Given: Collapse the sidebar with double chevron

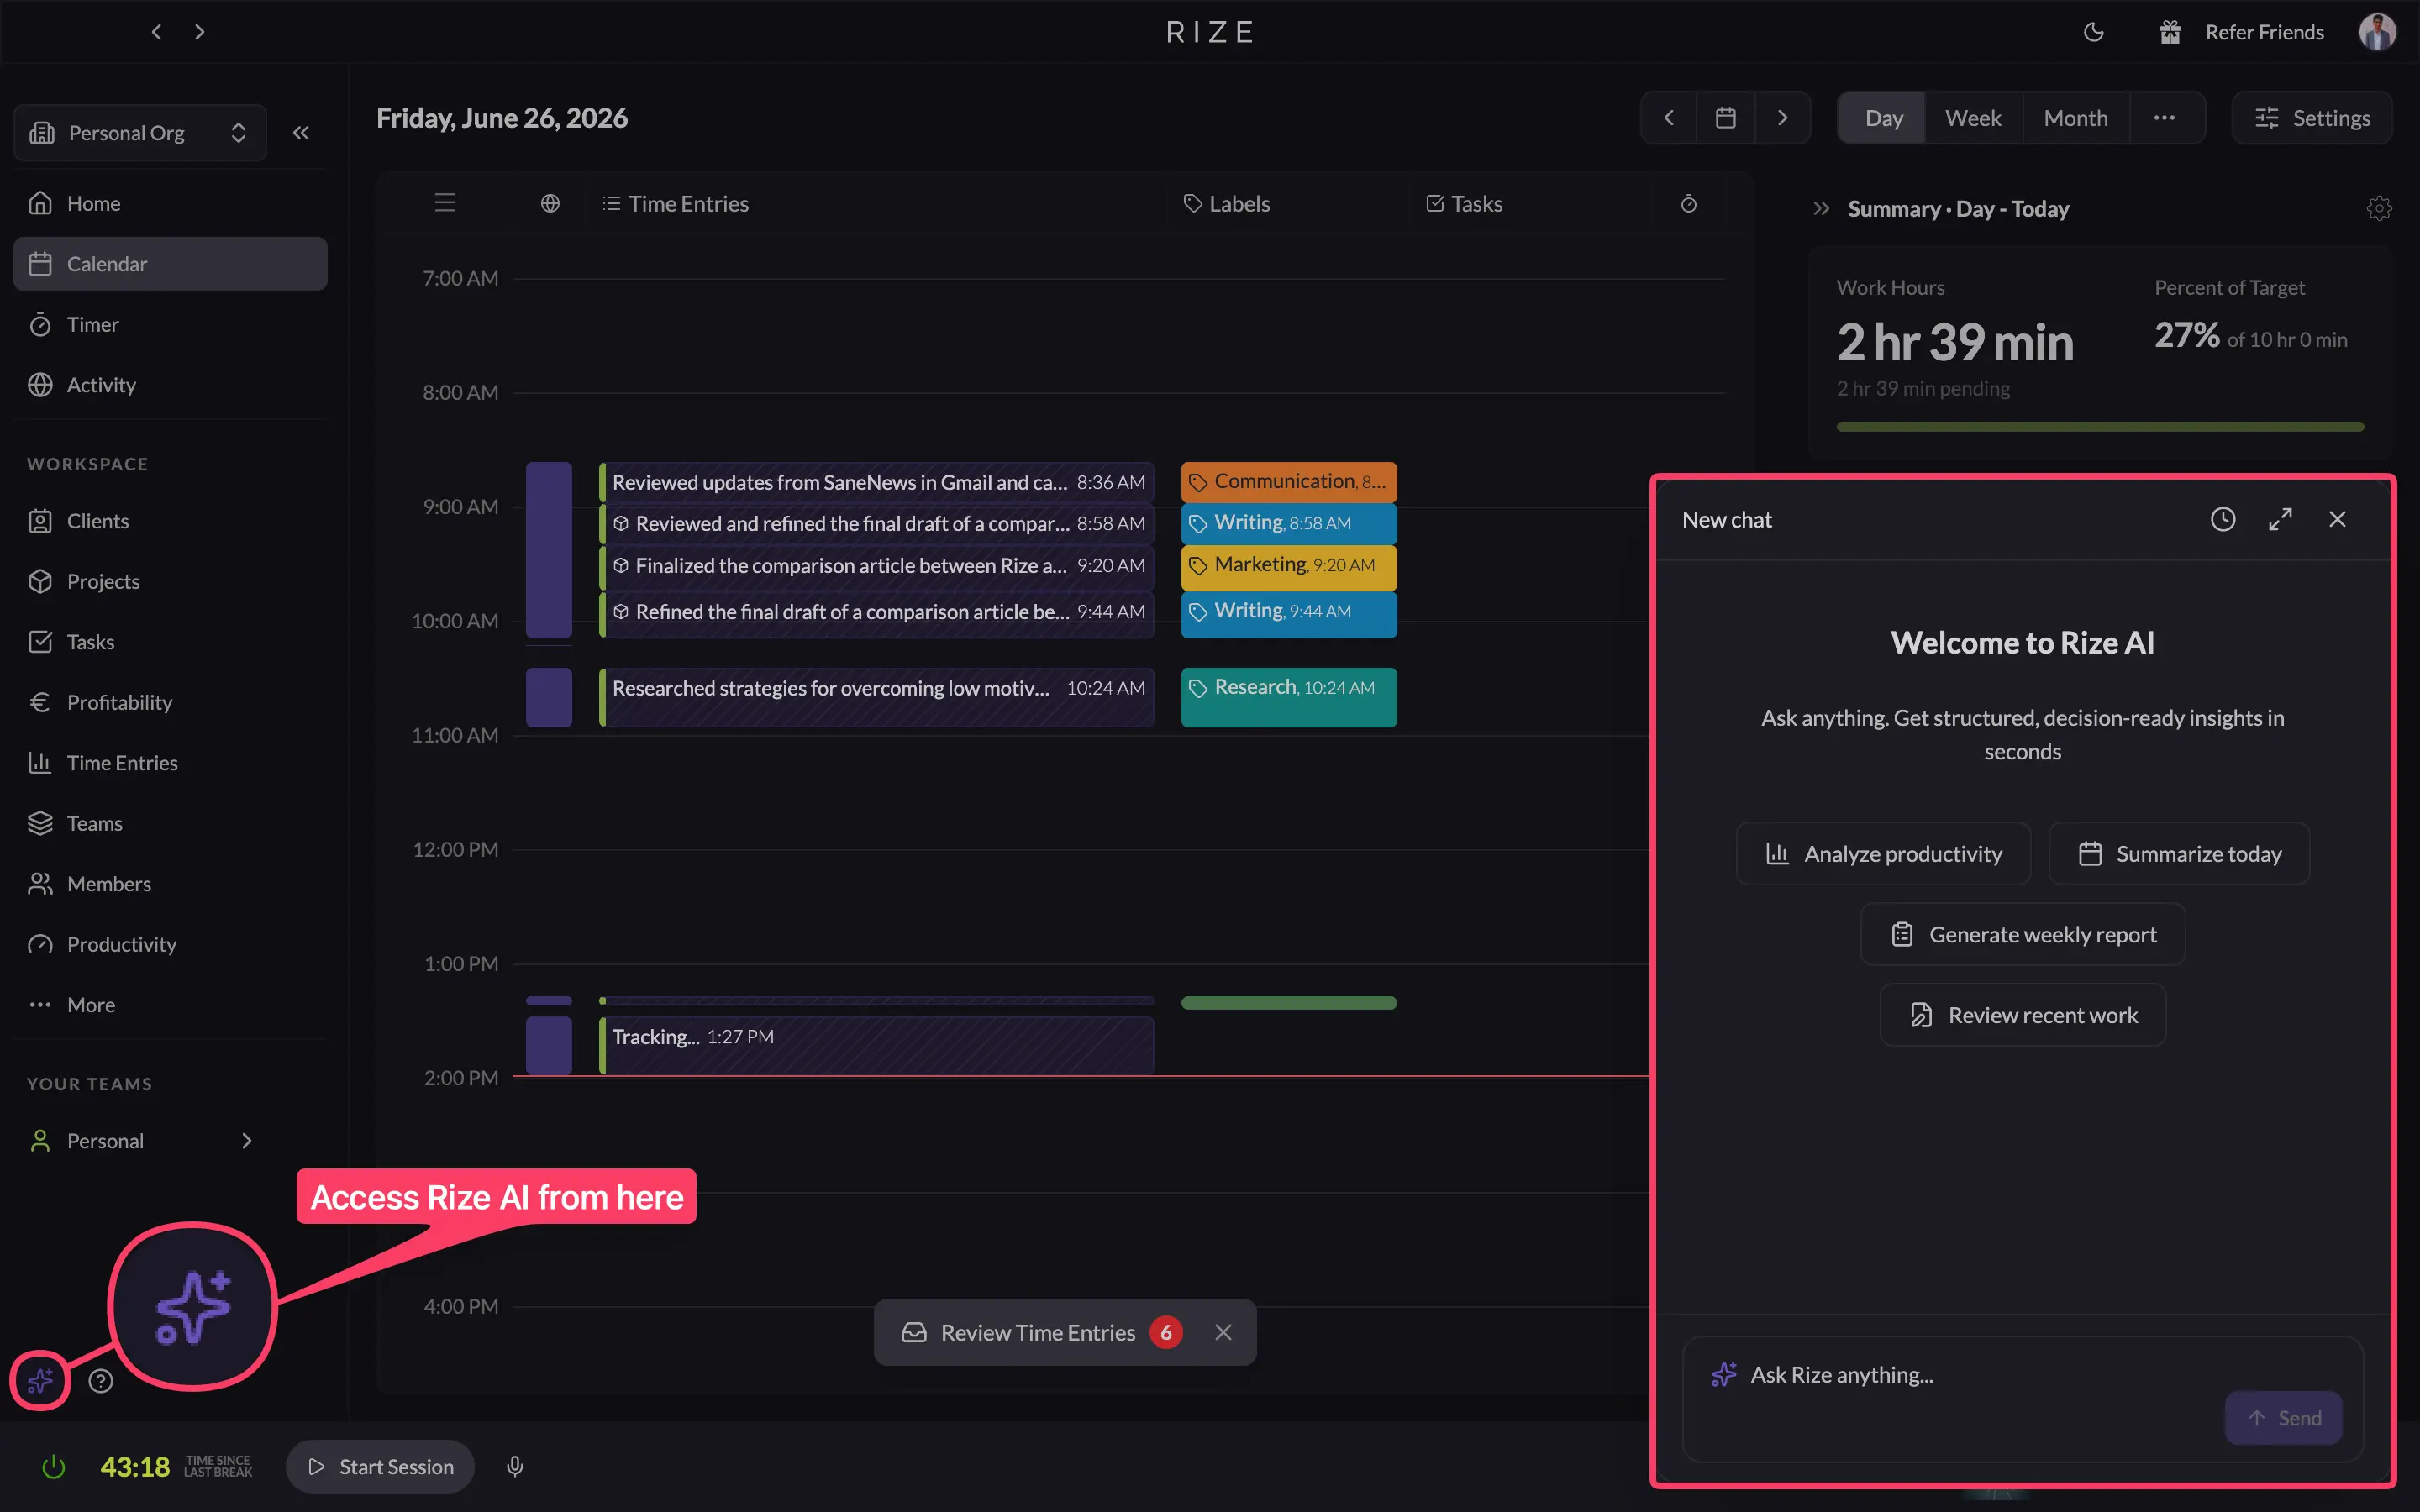Looking at the screenshot, I should 301,133.
